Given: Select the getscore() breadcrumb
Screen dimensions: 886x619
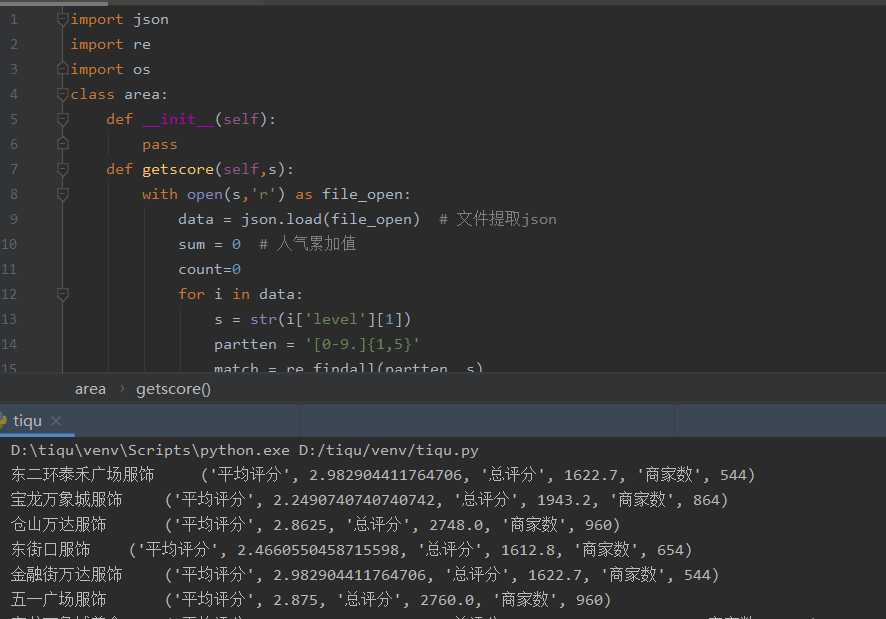Looking at the screenshot, I should coord(173,389).
